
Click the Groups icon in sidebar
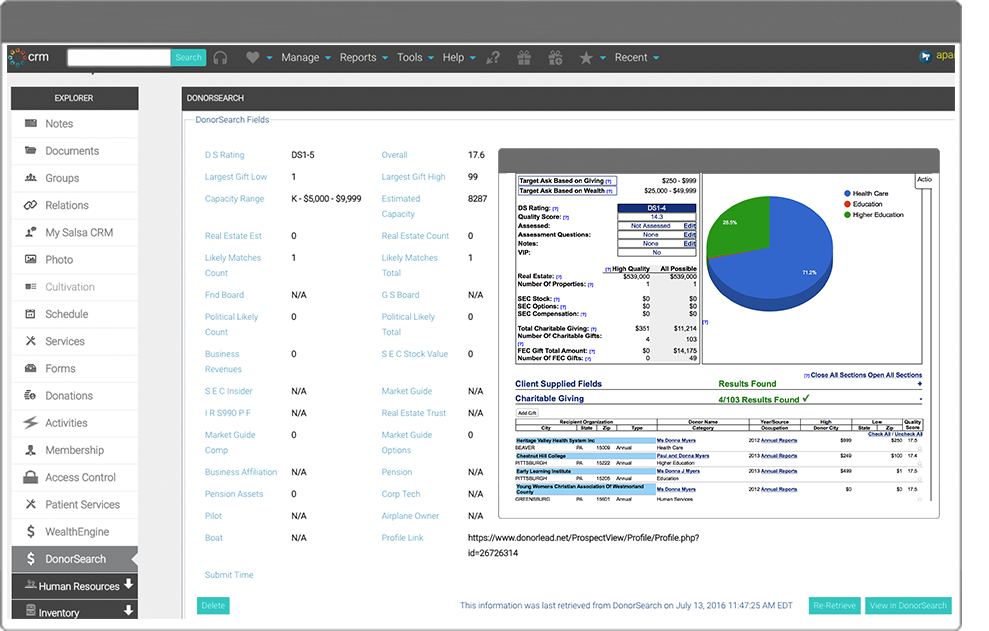pos(30,177)
